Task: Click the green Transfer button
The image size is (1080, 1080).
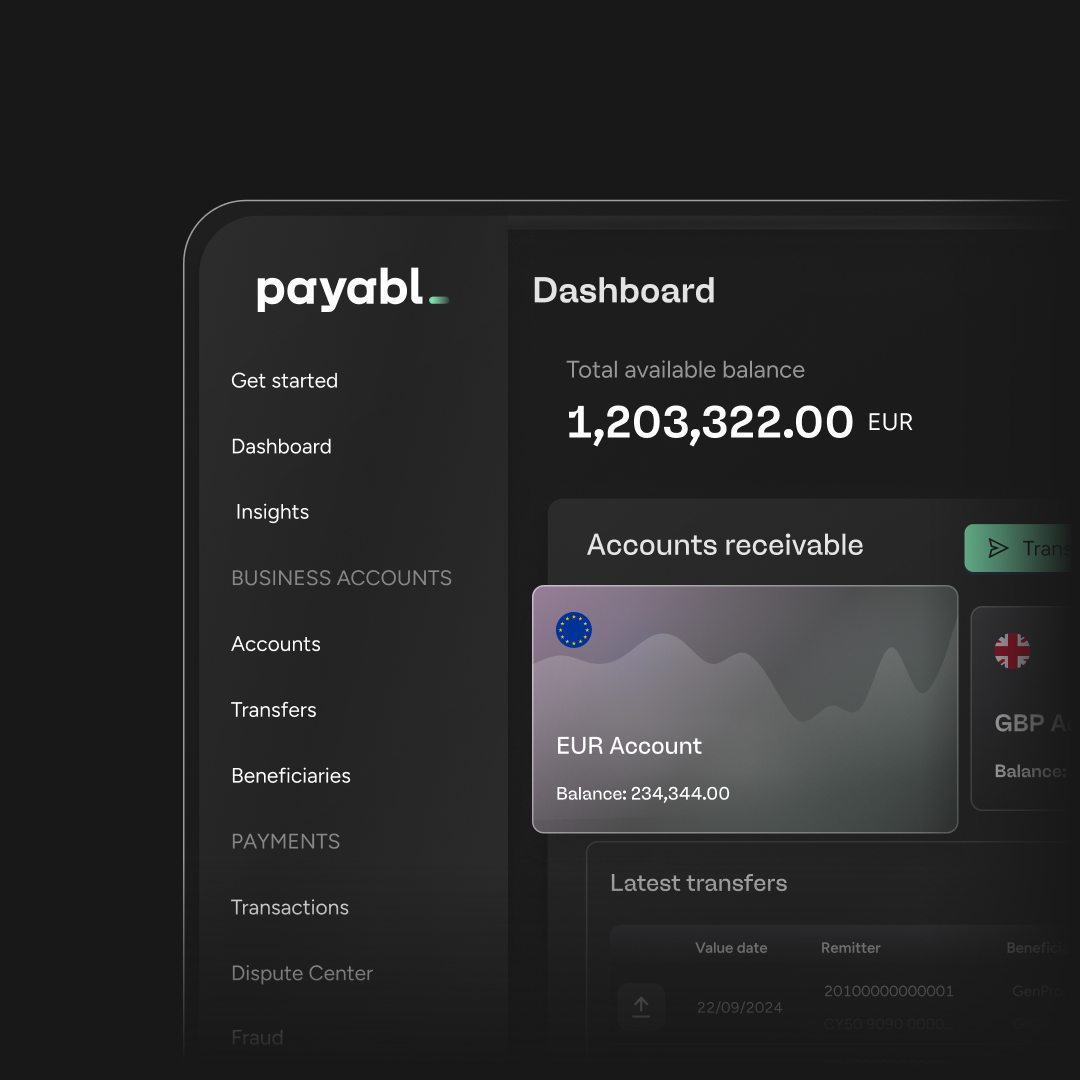Action: (x=1022, y=548)
